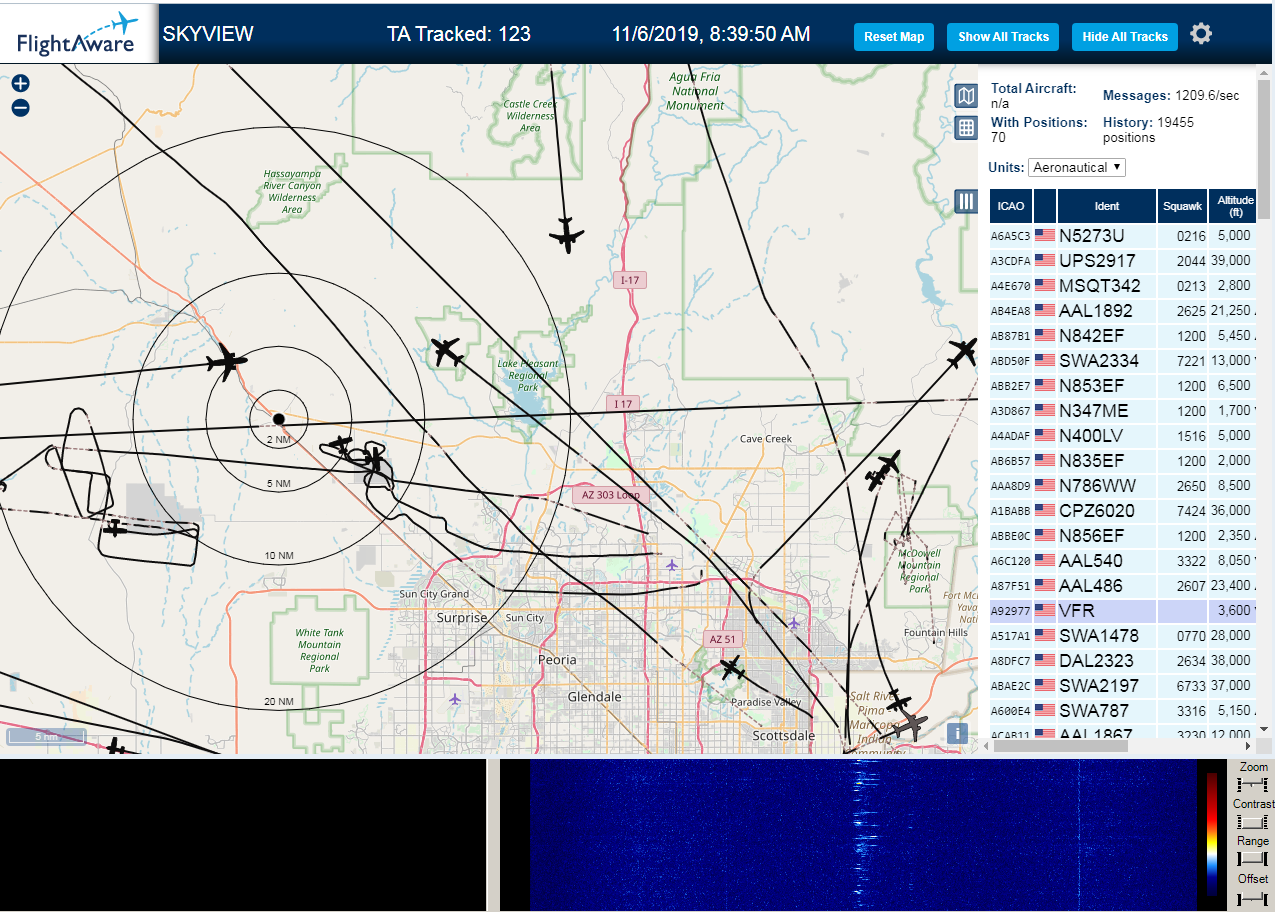Viewport: 1275px width, 913px height.
Task: Click the receiver location dot on map
Action: pos(279,418)
